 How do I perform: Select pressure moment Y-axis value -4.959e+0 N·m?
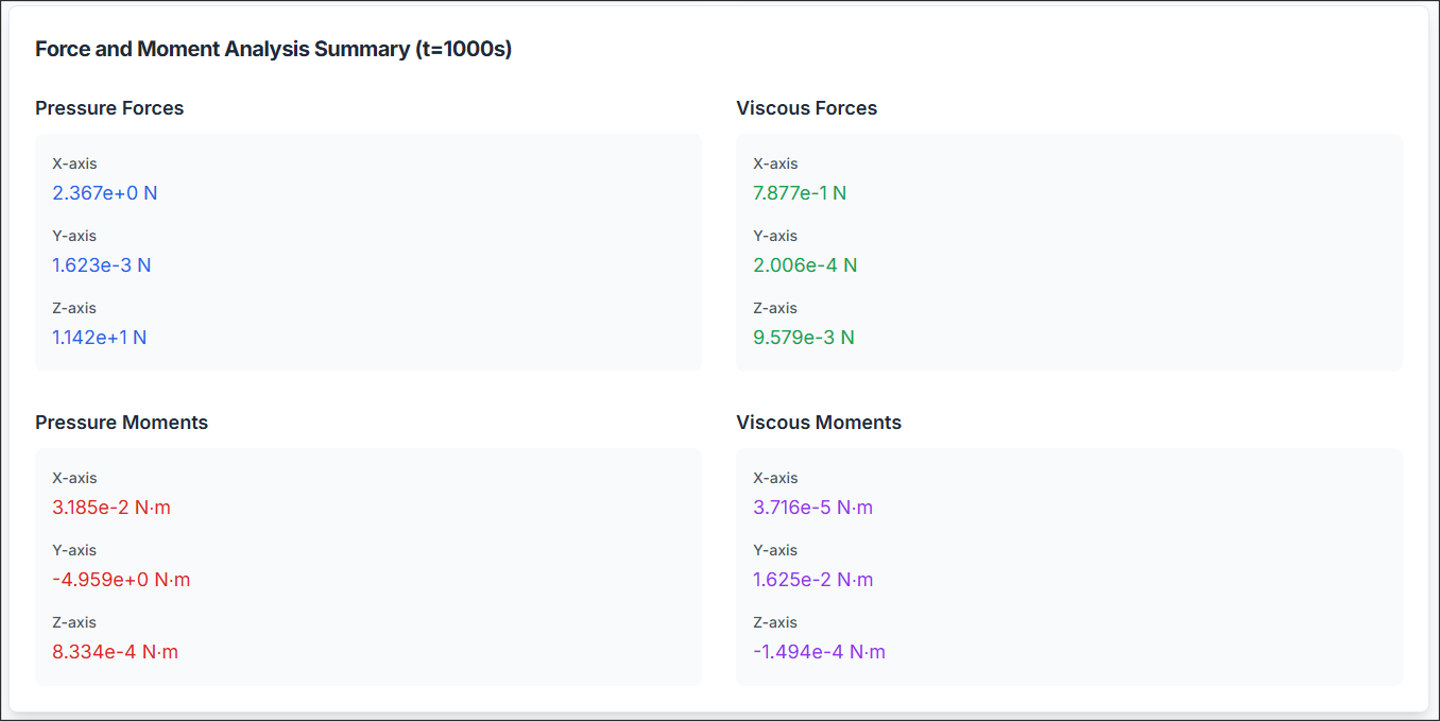click(x=121, y=579)
